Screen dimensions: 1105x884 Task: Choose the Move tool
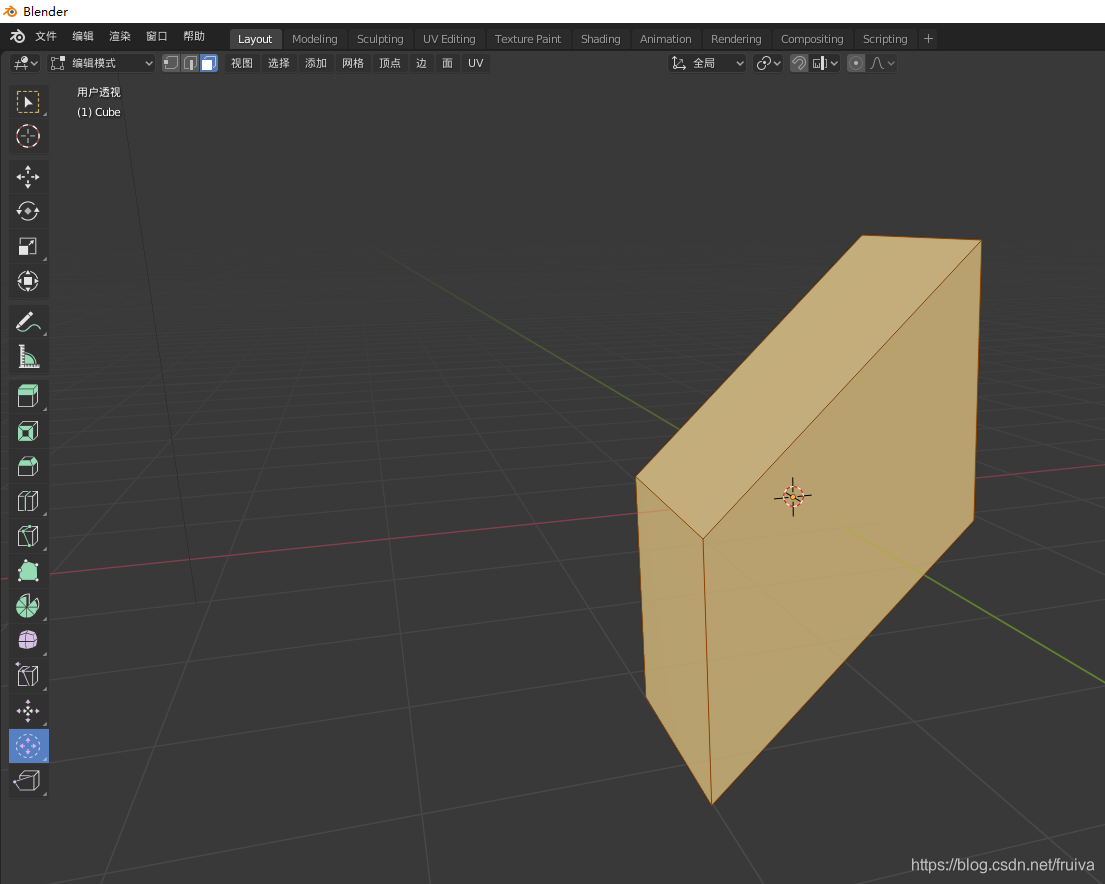28,177
